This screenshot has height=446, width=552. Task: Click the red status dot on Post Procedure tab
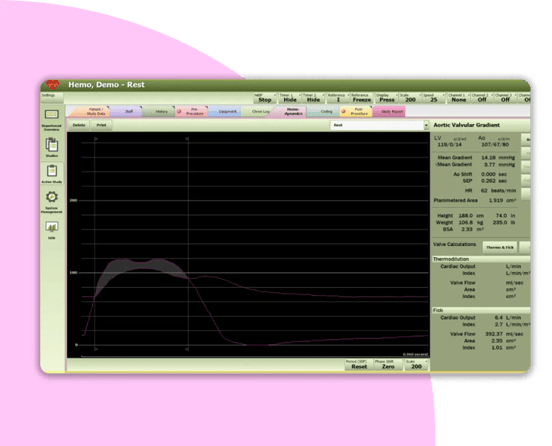[x=344, y=112]
